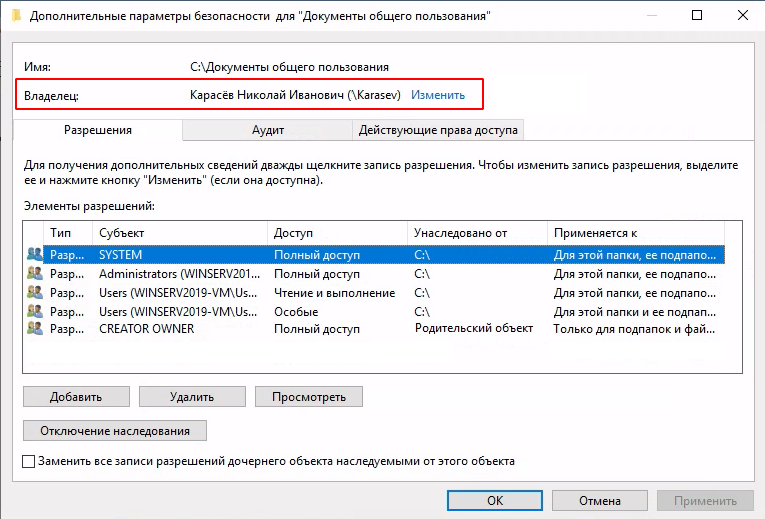
Task: Click the Users 'Чтение и выполнение' entry icon
Action: [35, 293]
